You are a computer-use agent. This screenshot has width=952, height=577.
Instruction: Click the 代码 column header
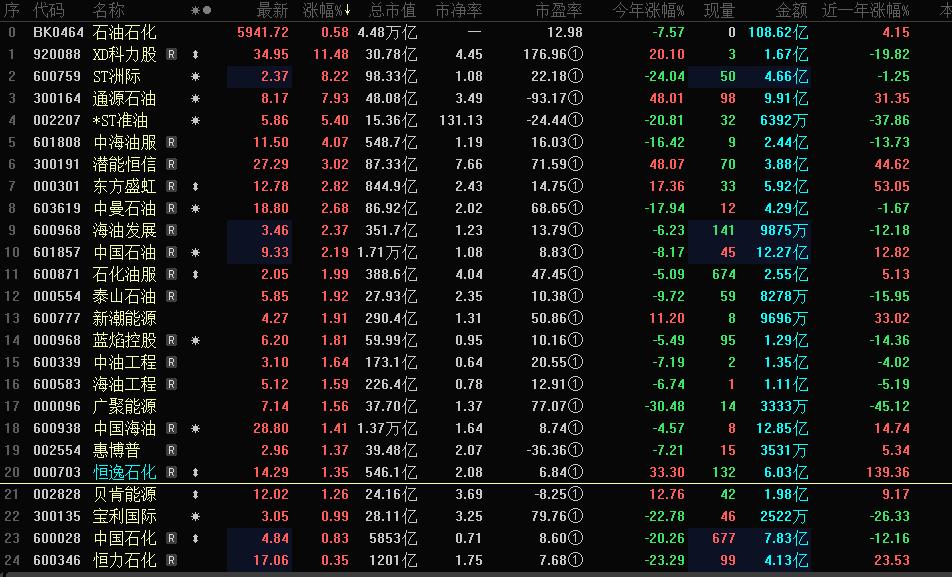point(49,10)
